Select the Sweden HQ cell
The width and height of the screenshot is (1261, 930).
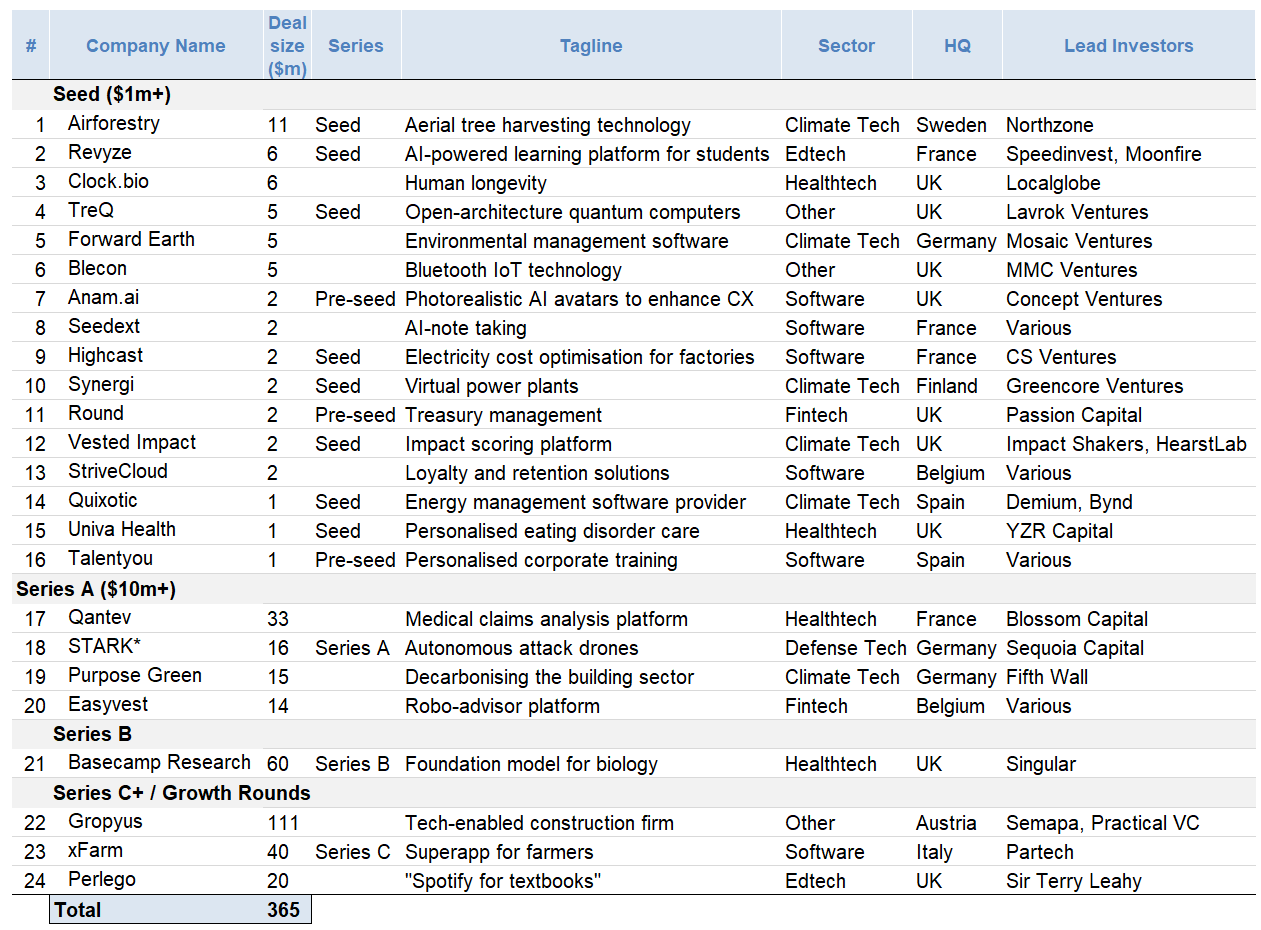point(951,125)
